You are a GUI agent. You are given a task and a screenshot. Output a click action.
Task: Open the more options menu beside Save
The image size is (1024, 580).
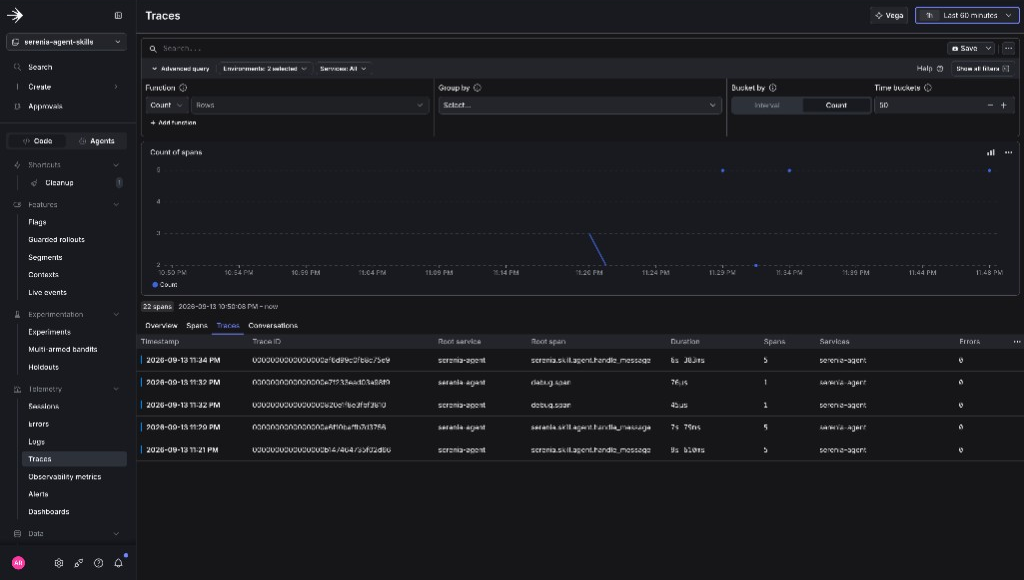(x=1008, y=48)
